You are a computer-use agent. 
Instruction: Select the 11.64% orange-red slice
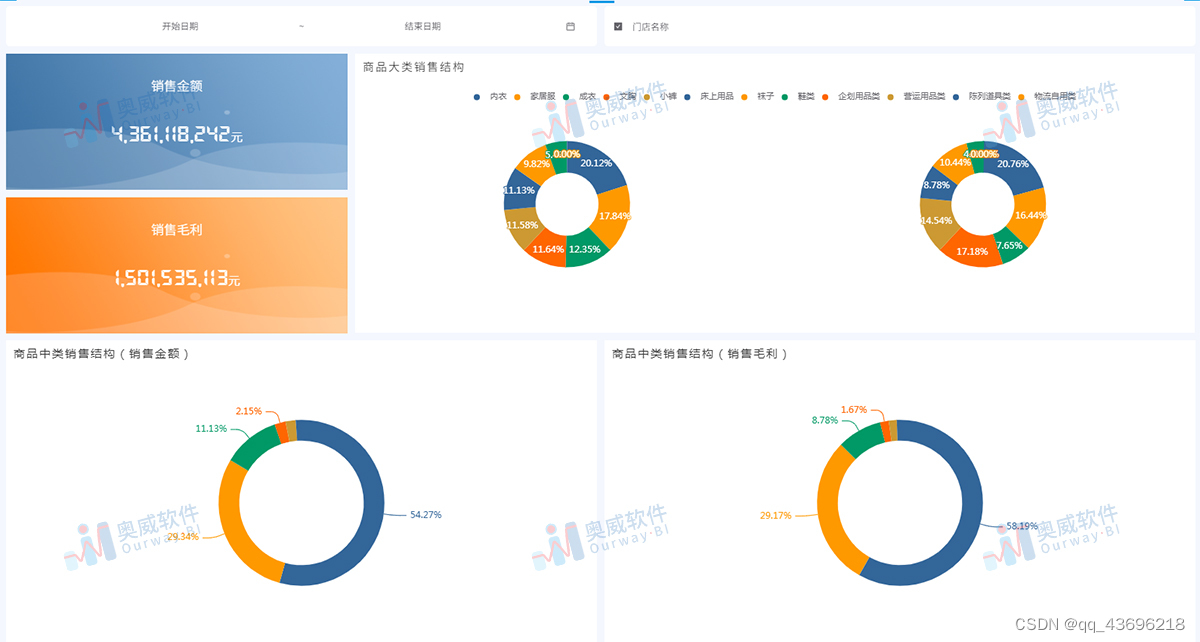click(547, 249)
